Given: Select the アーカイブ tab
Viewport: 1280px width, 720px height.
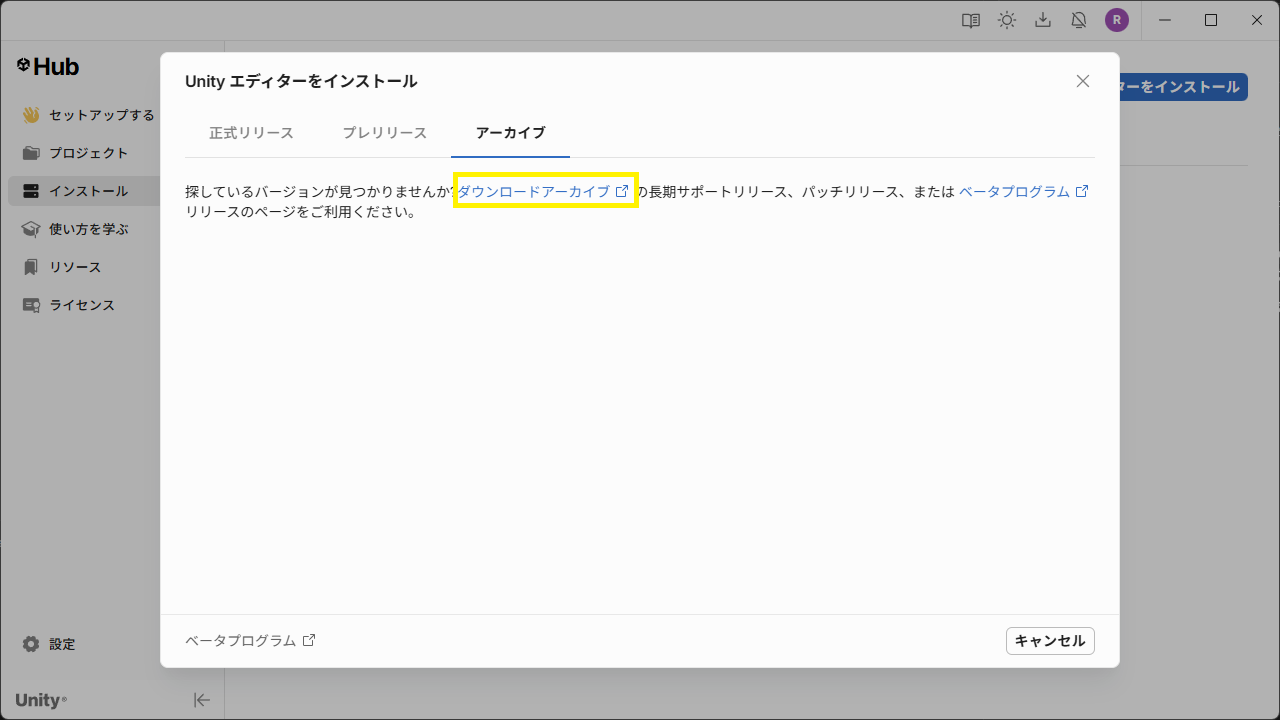Looking at the screenshot, I should (x=510, y=133).
